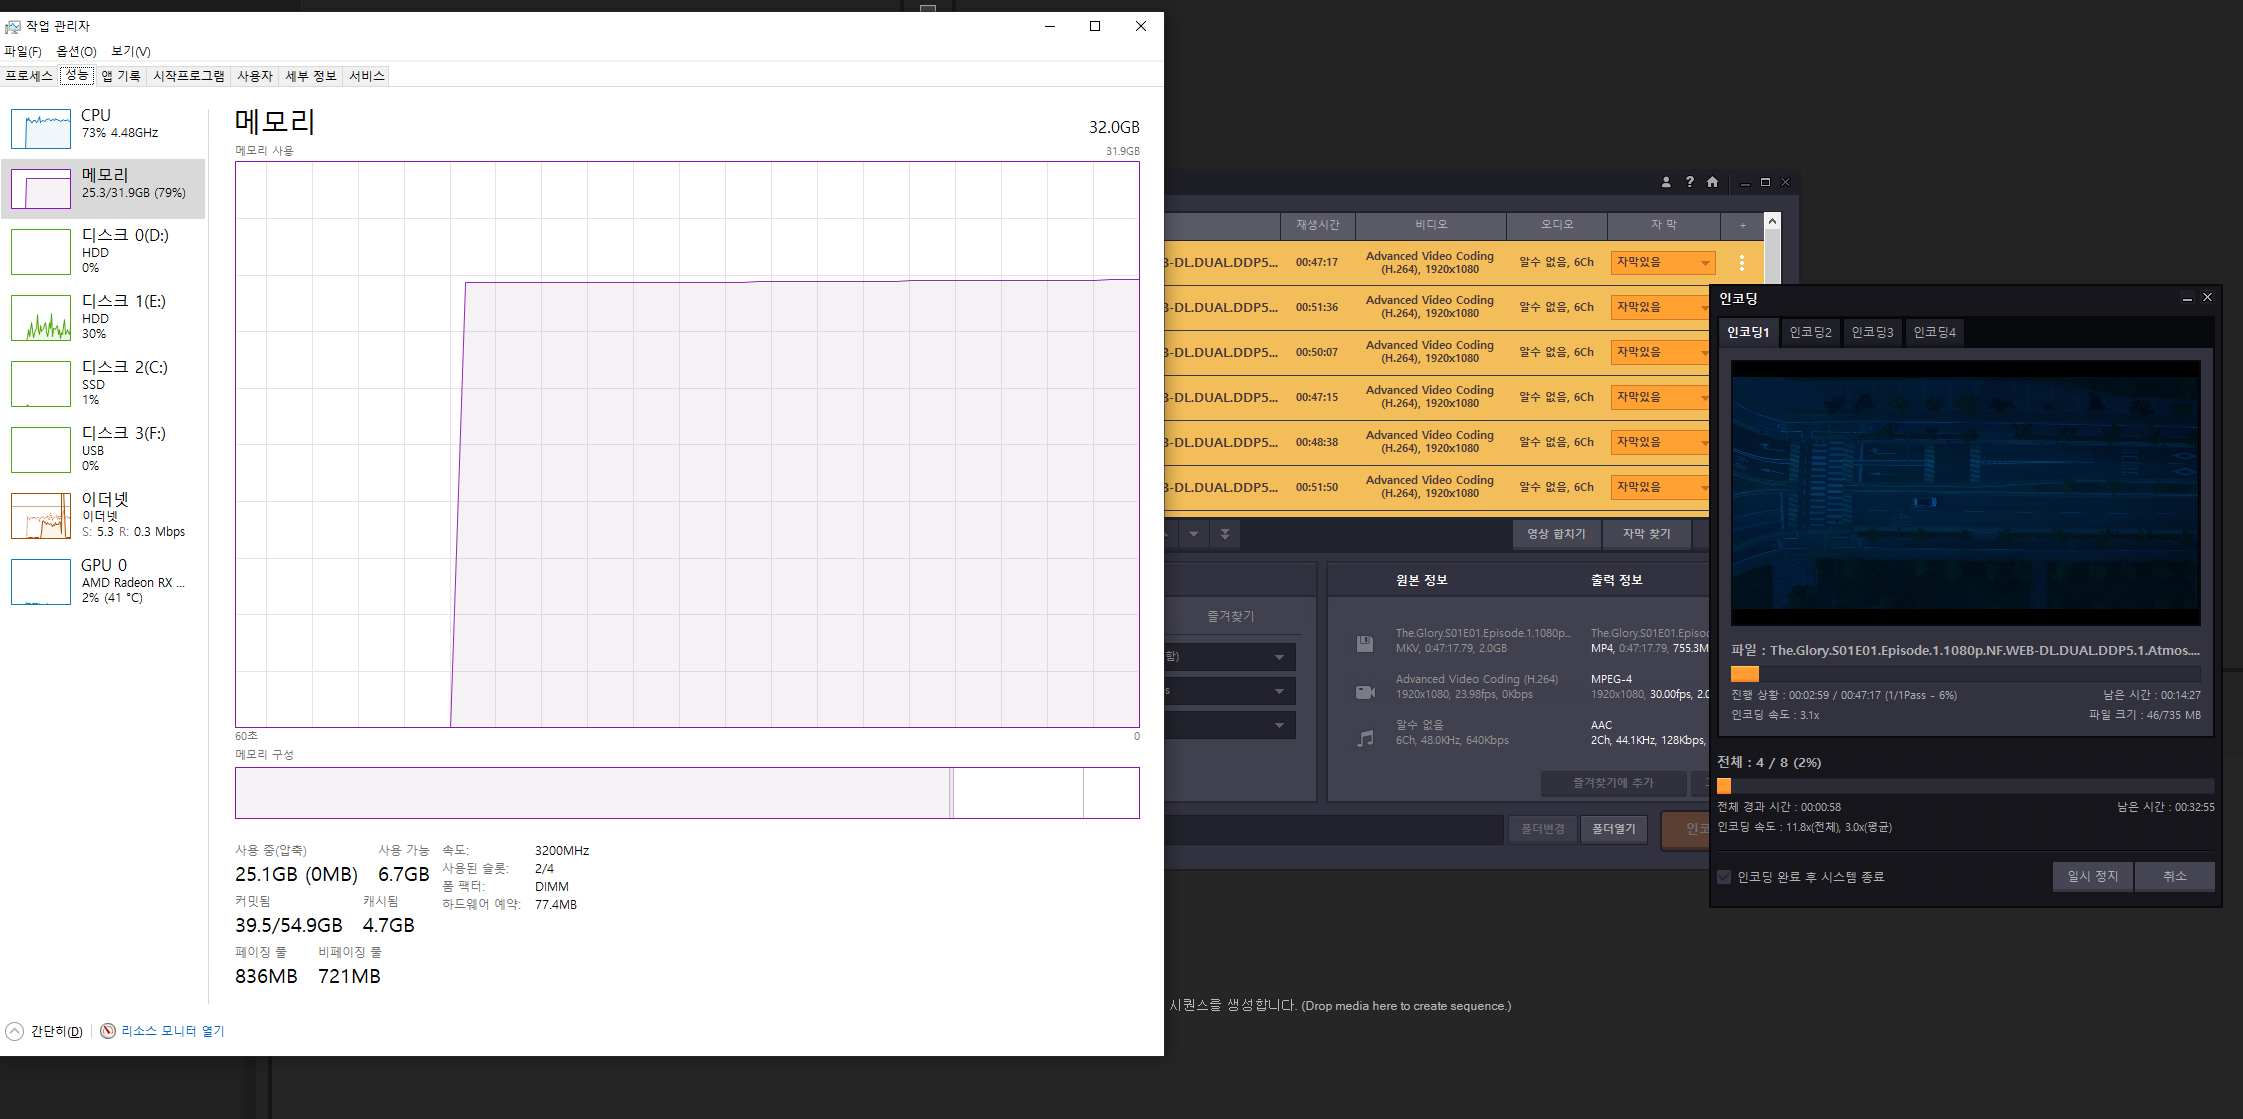
Task: Toggle shutdown after encoding checkbox
Action: pyautogui.click(x=1724, y=877)
